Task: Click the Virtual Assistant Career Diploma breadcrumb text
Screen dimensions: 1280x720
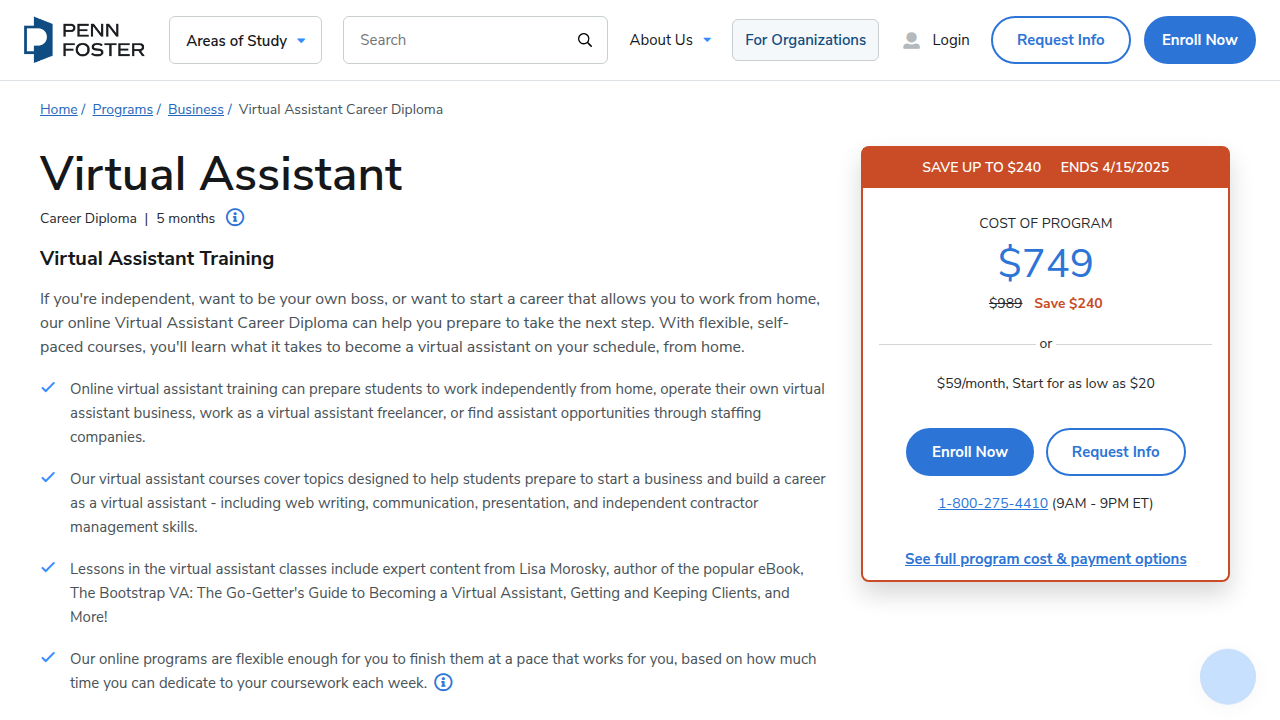Action: (x=341, y=109)
